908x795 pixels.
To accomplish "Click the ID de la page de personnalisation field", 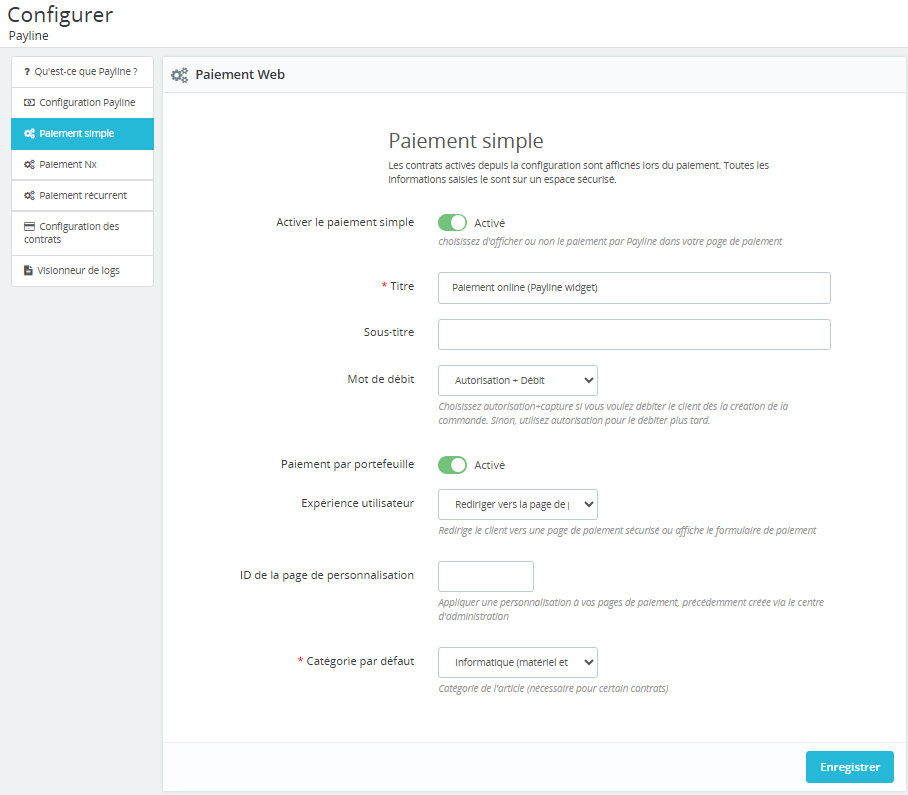I will (x=486, y=577).
